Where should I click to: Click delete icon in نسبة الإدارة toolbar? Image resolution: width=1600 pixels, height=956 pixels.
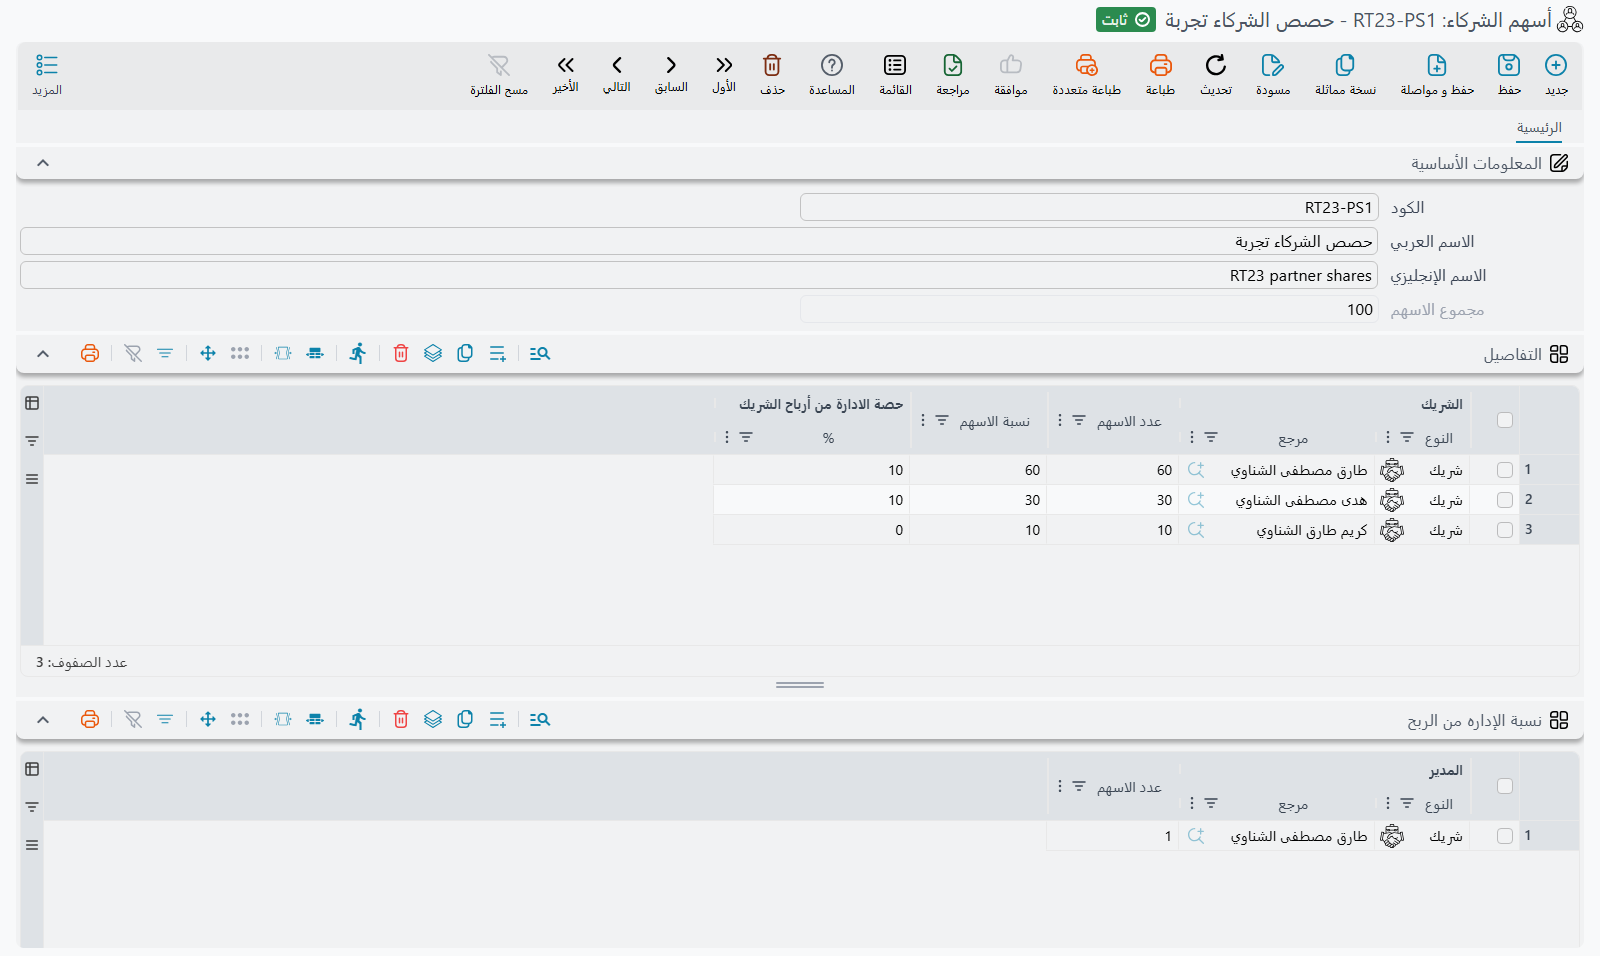point(401,719)
